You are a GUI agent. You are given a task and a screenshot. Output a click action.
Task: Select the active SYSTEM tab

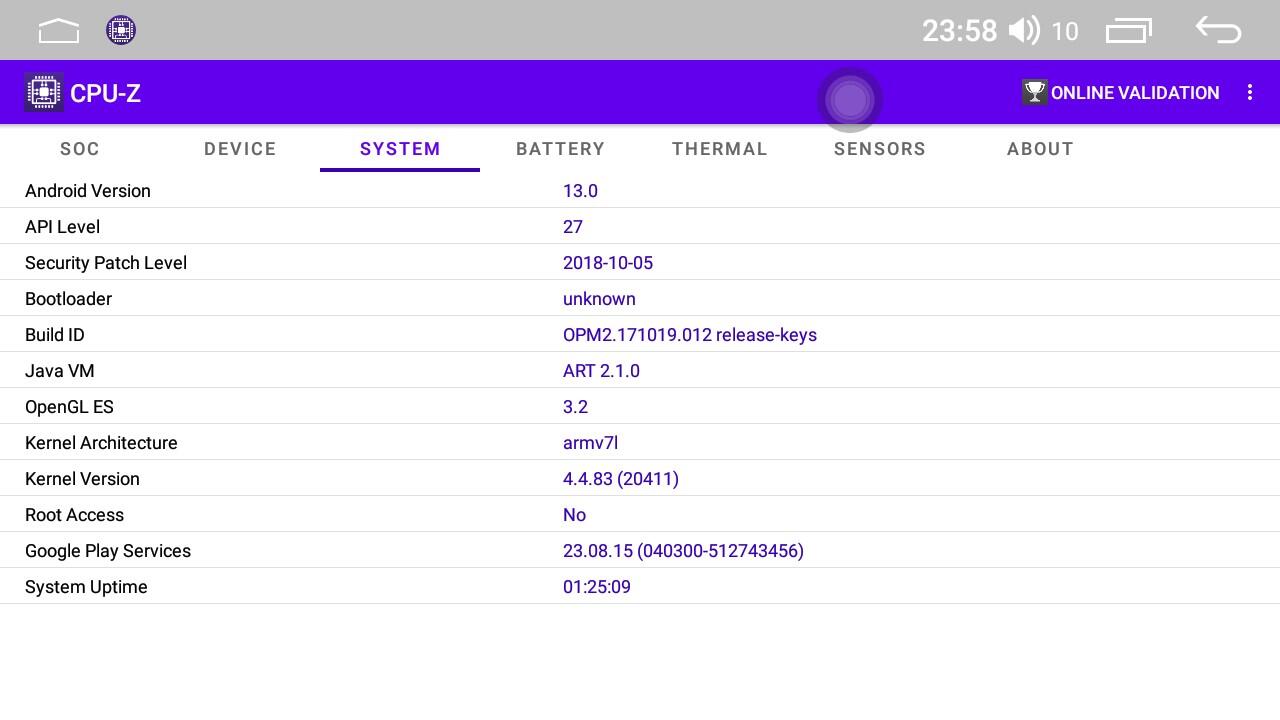(400, 149)
